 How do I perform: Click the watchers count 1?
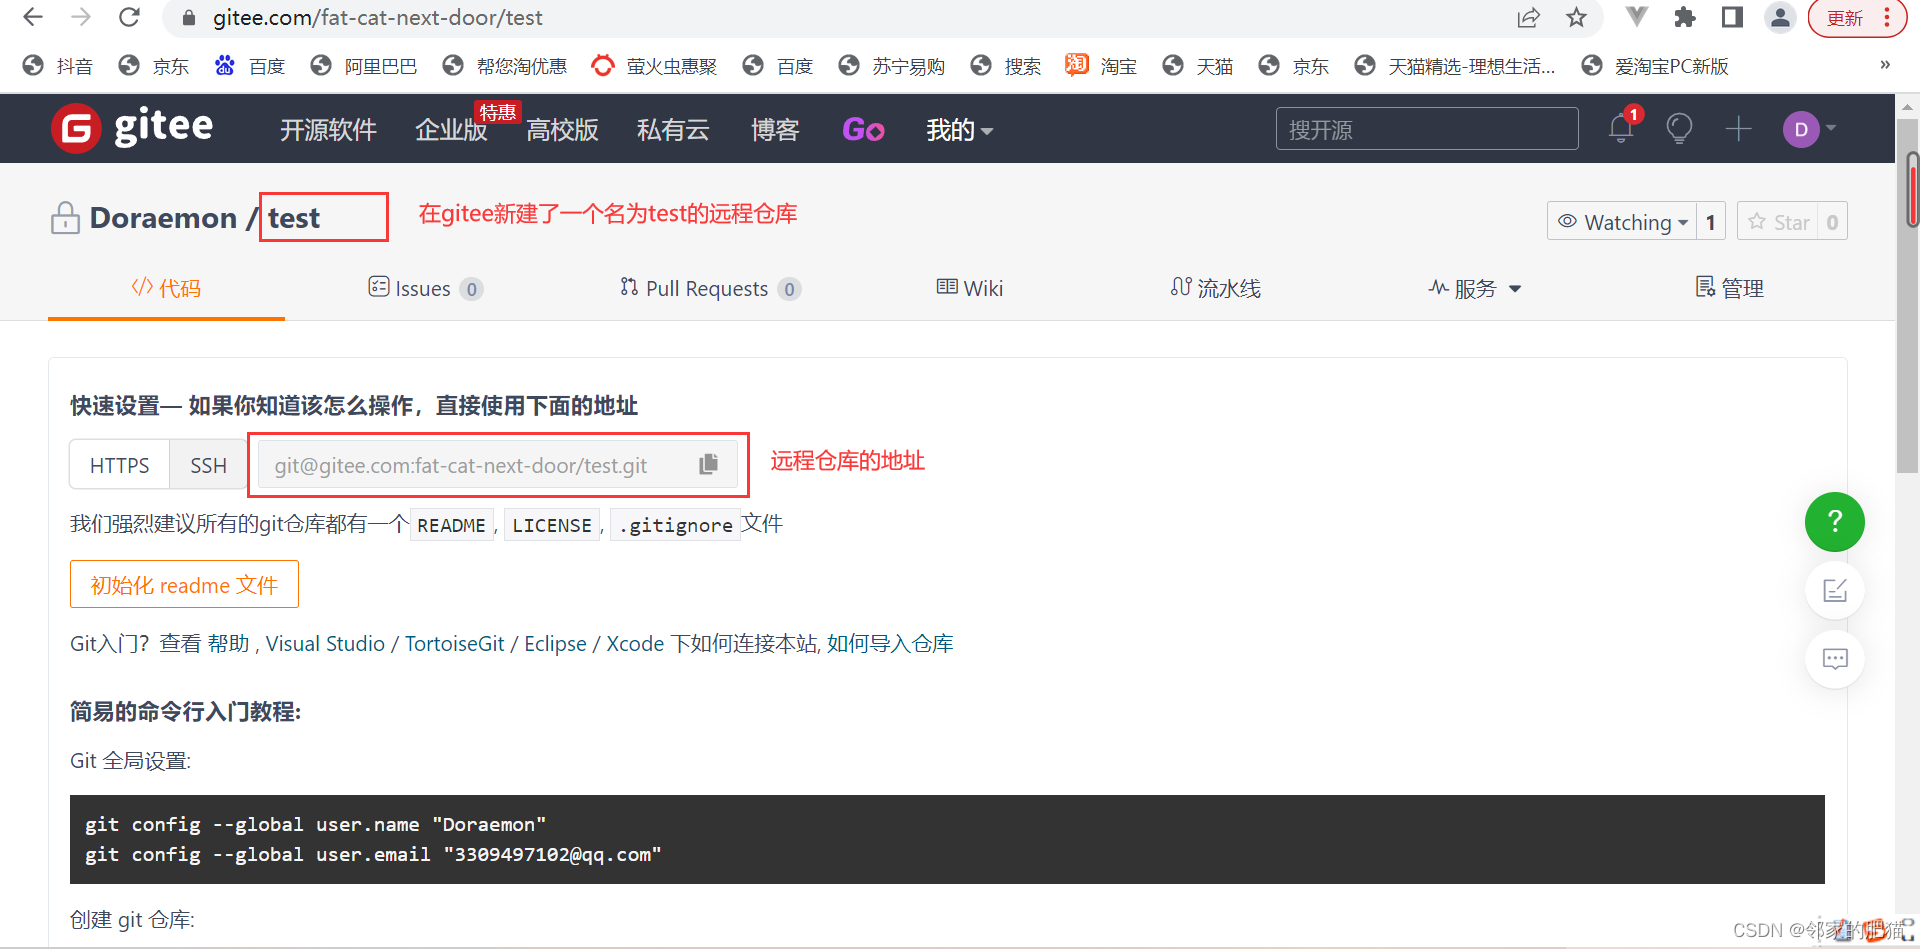(1711, 222)
